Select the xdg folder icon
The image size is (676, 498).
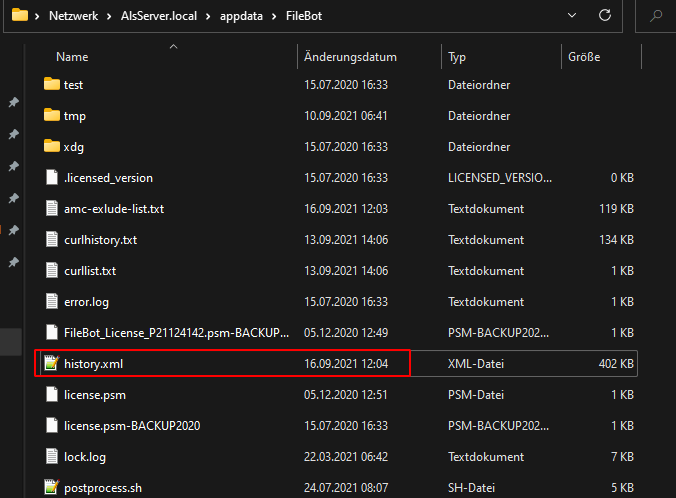(52, 146)
